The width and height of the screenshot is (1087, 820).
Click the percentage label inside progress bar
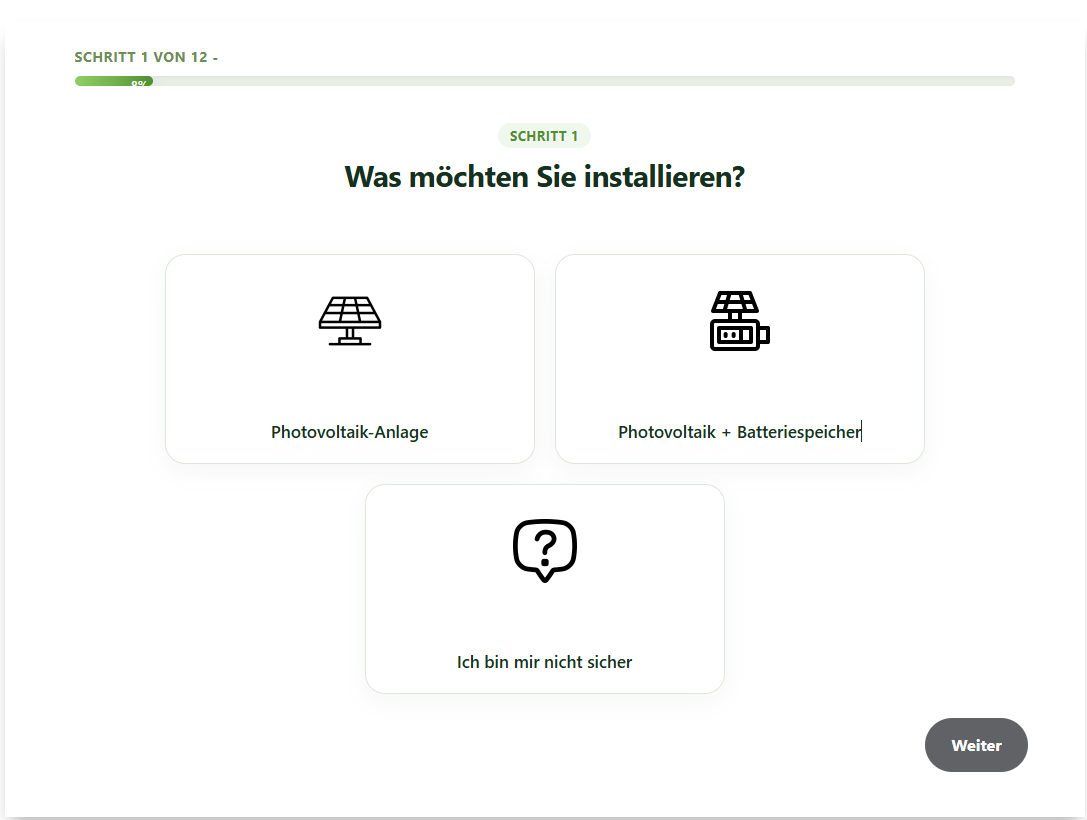(139, 83)
